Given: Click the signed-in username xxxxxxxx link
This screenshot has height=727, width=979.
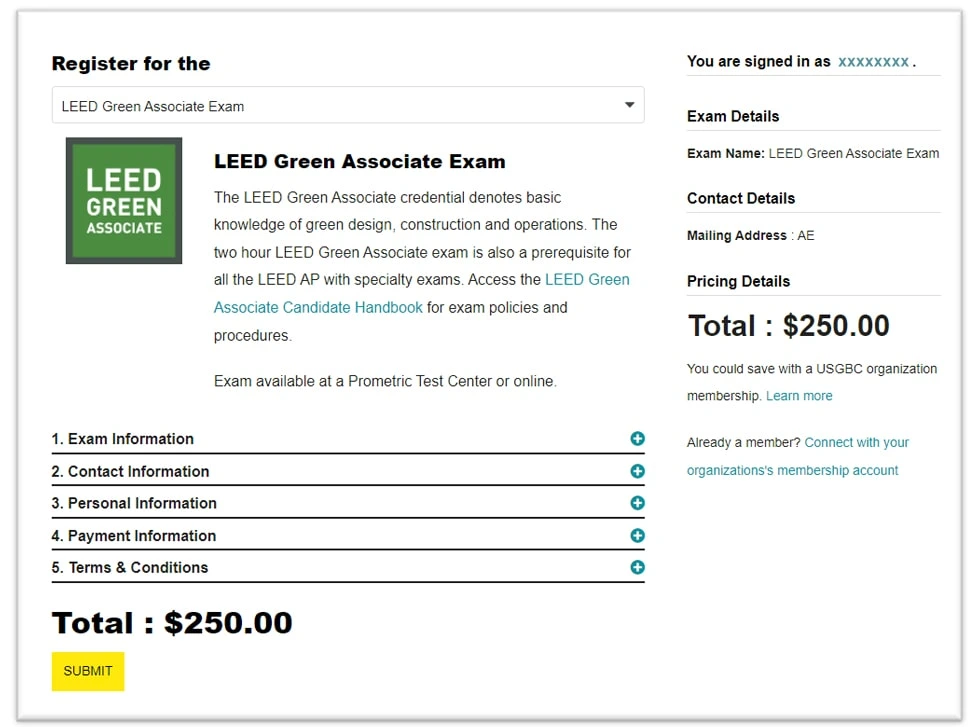Looking at the screenshot, I should click(x=873, y=62).
